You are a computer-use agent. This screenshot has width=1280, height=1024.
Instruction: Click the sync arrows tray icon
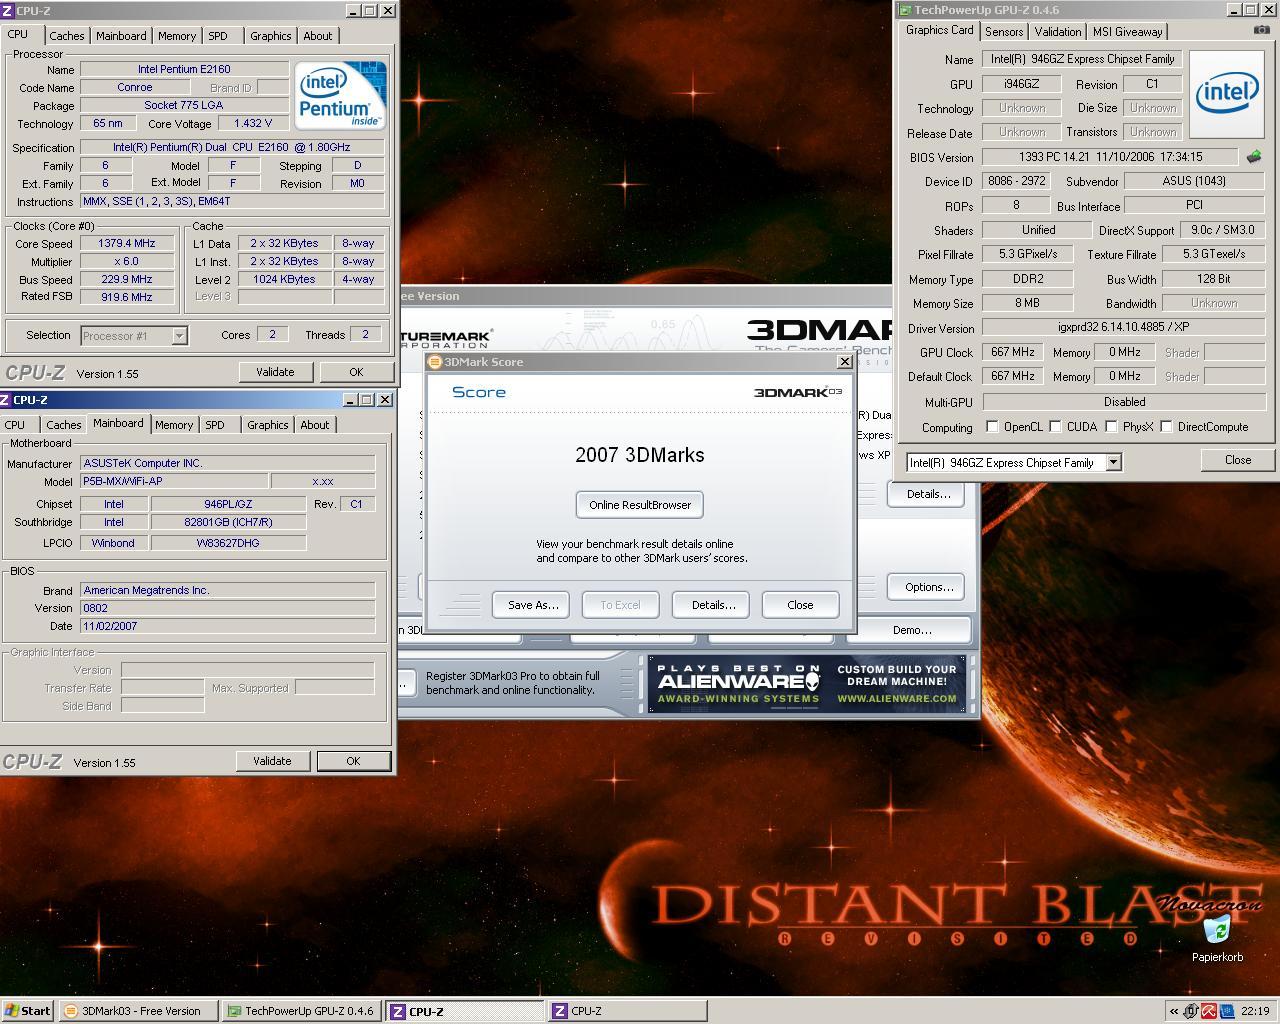click(x=1192, y=1011)
